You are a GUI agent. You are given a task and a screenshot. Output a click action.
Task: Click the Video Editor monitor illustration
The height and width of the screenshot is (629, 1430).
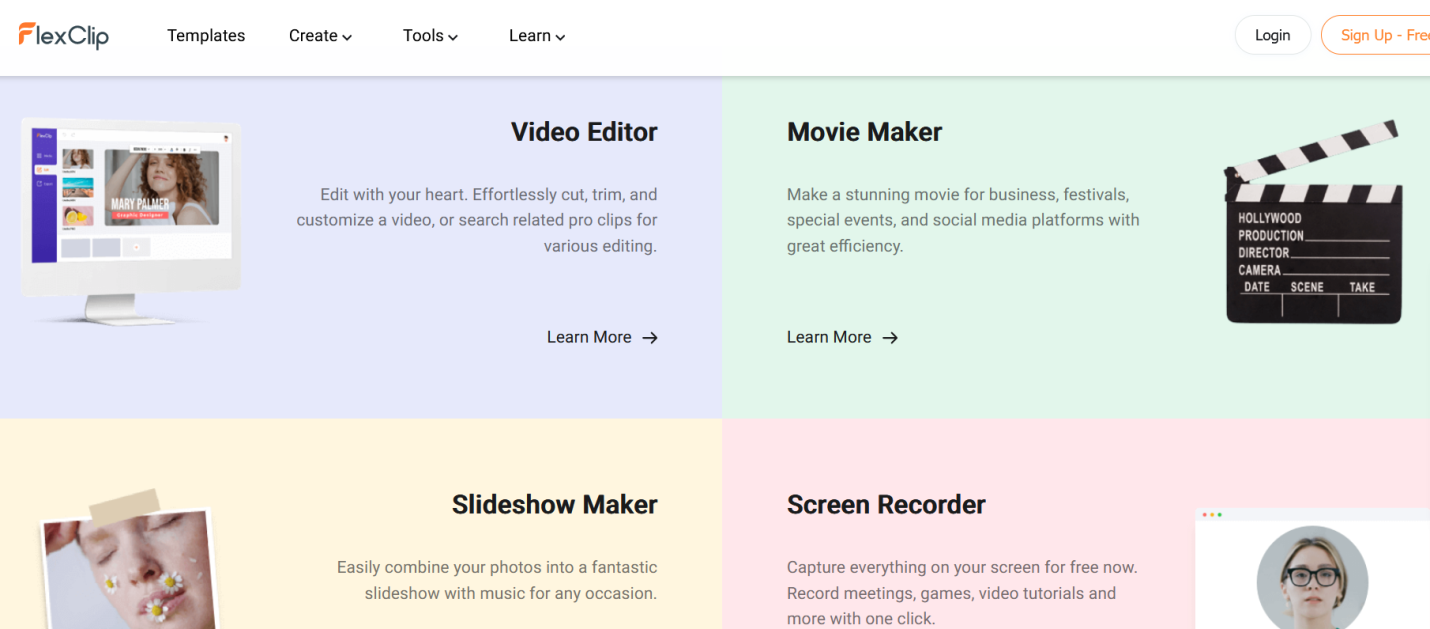click(x=131, y=222)
